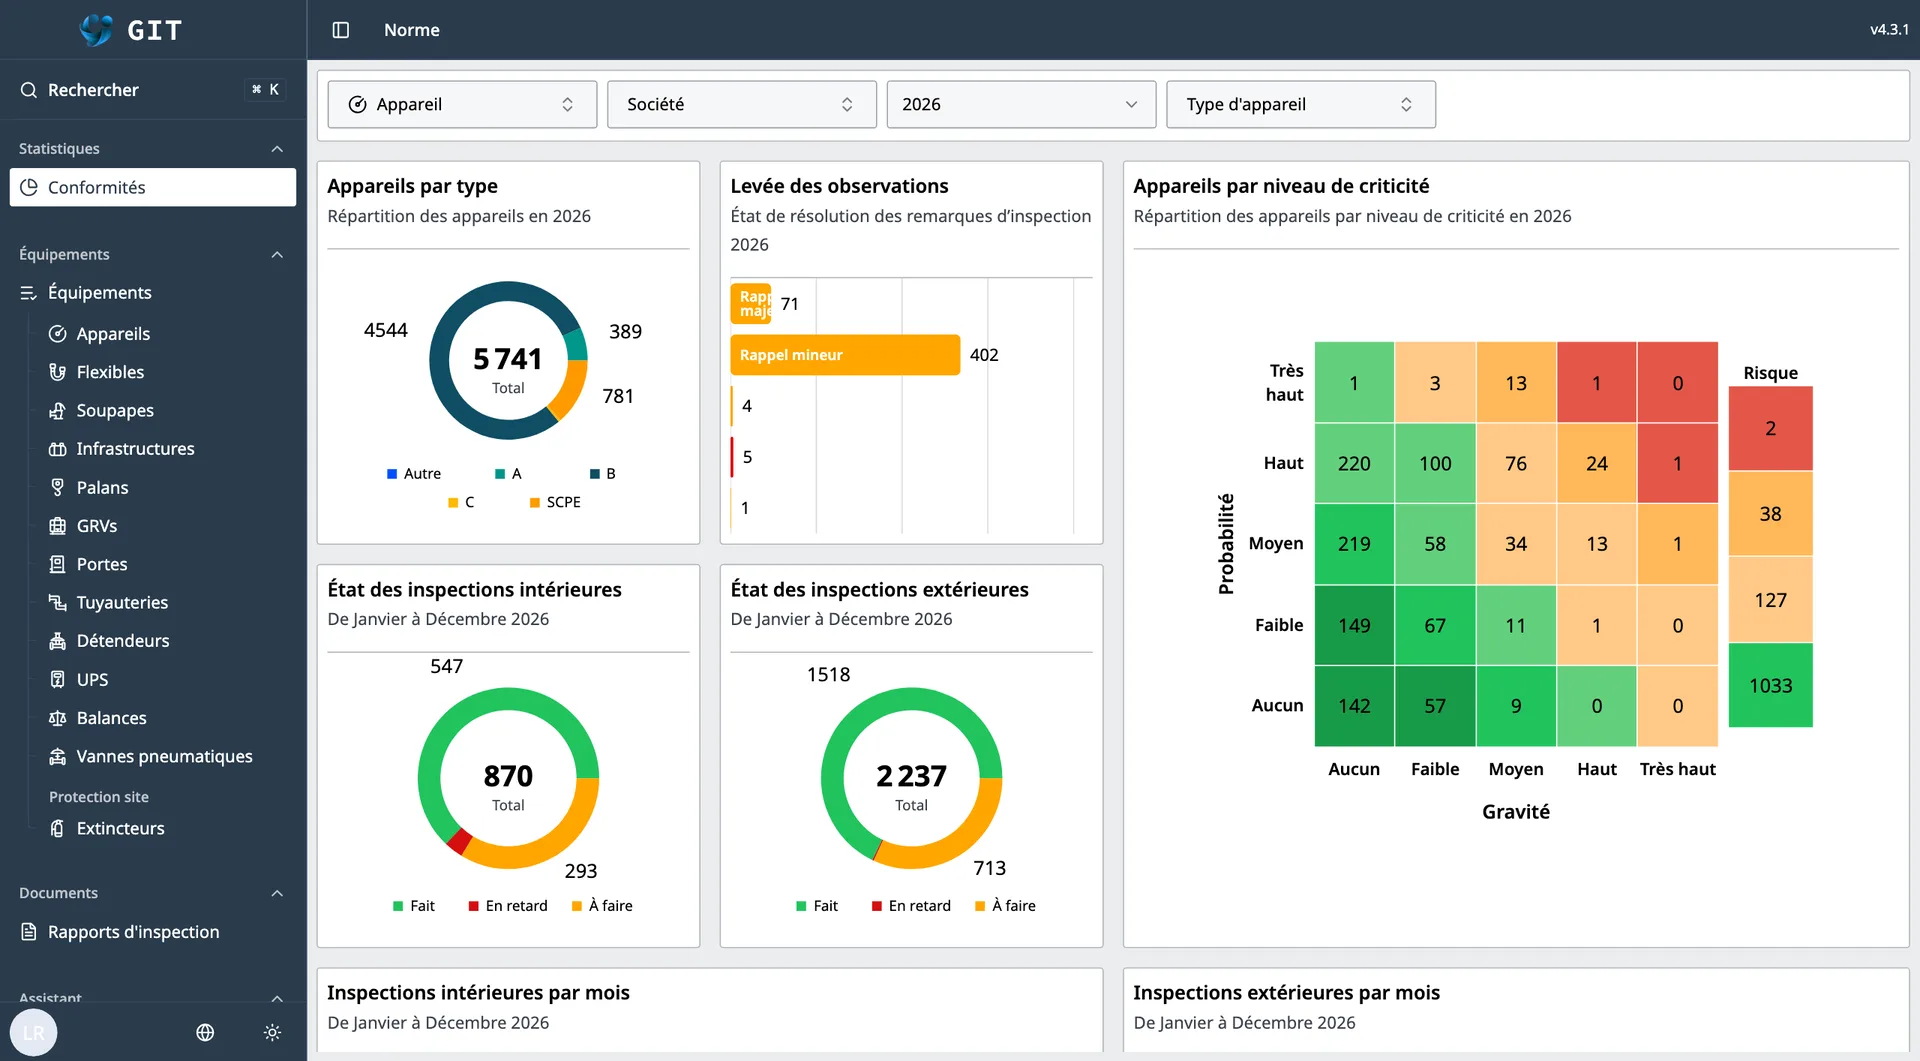Collapse the Équipements section chevron
The image size is (1920, 1061).
pyautogui.click(x=277, y=255)
